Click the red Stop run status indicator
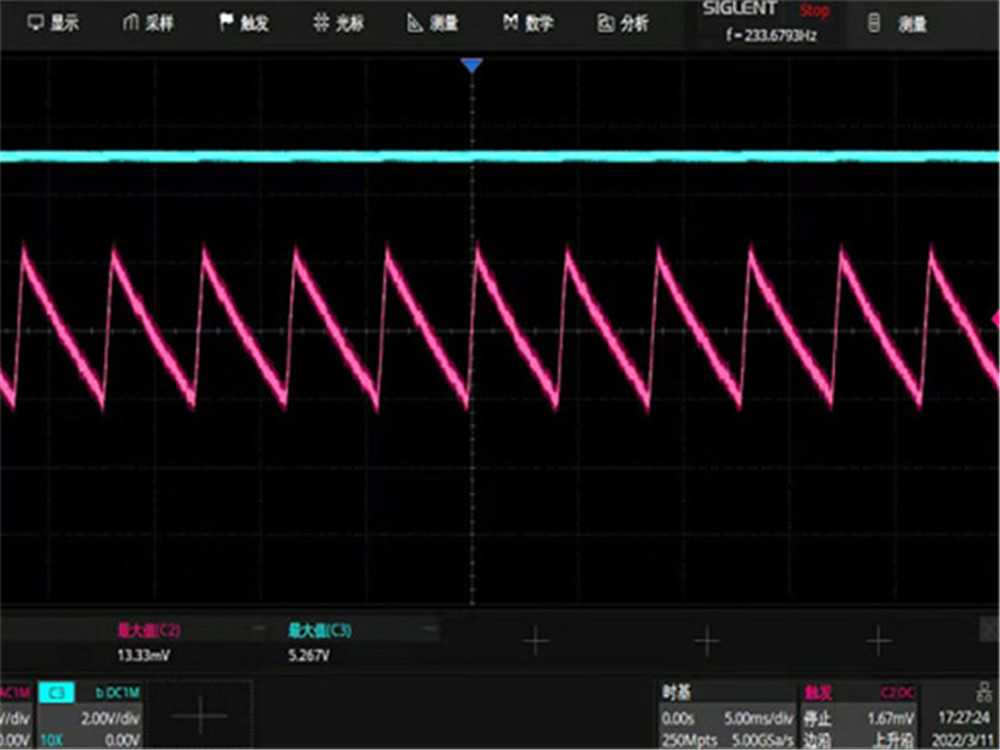 coord(814,11)
